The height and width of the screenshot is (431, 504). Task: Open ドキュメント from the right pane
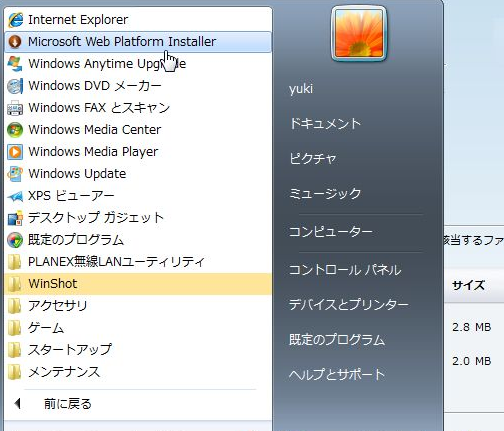325,124
